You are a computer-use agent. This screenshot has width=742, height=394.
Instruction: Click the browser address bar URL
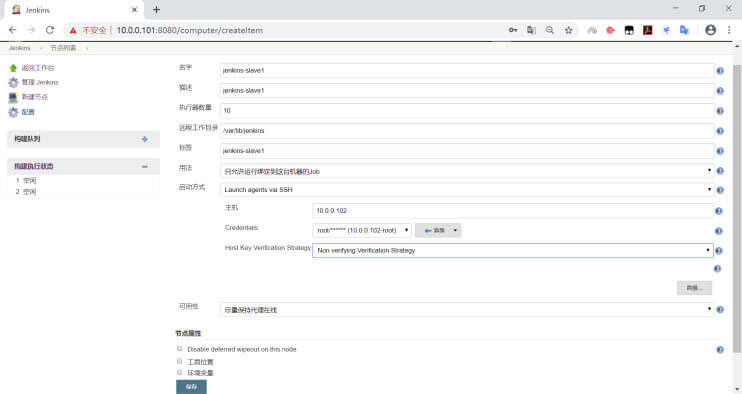pyautogui.click(x=189, y=30)
